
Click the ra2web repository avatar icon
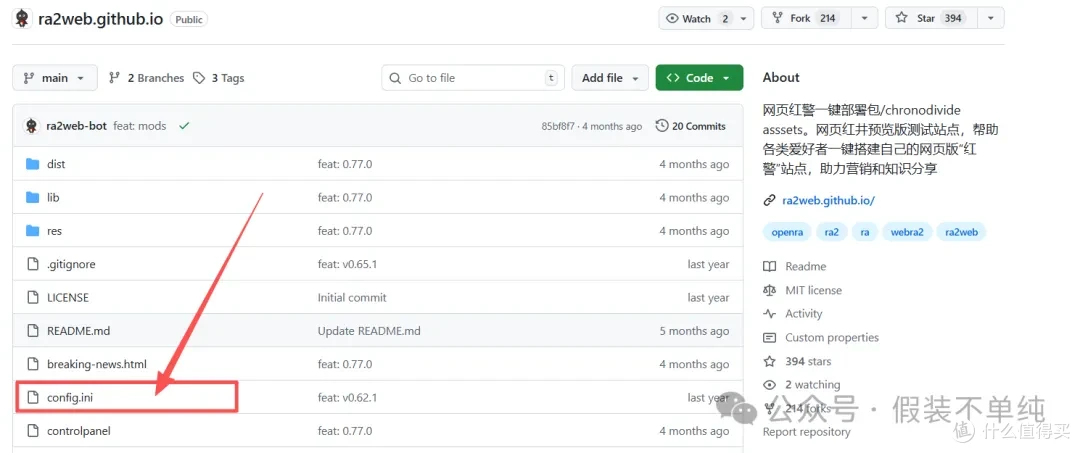23,19
